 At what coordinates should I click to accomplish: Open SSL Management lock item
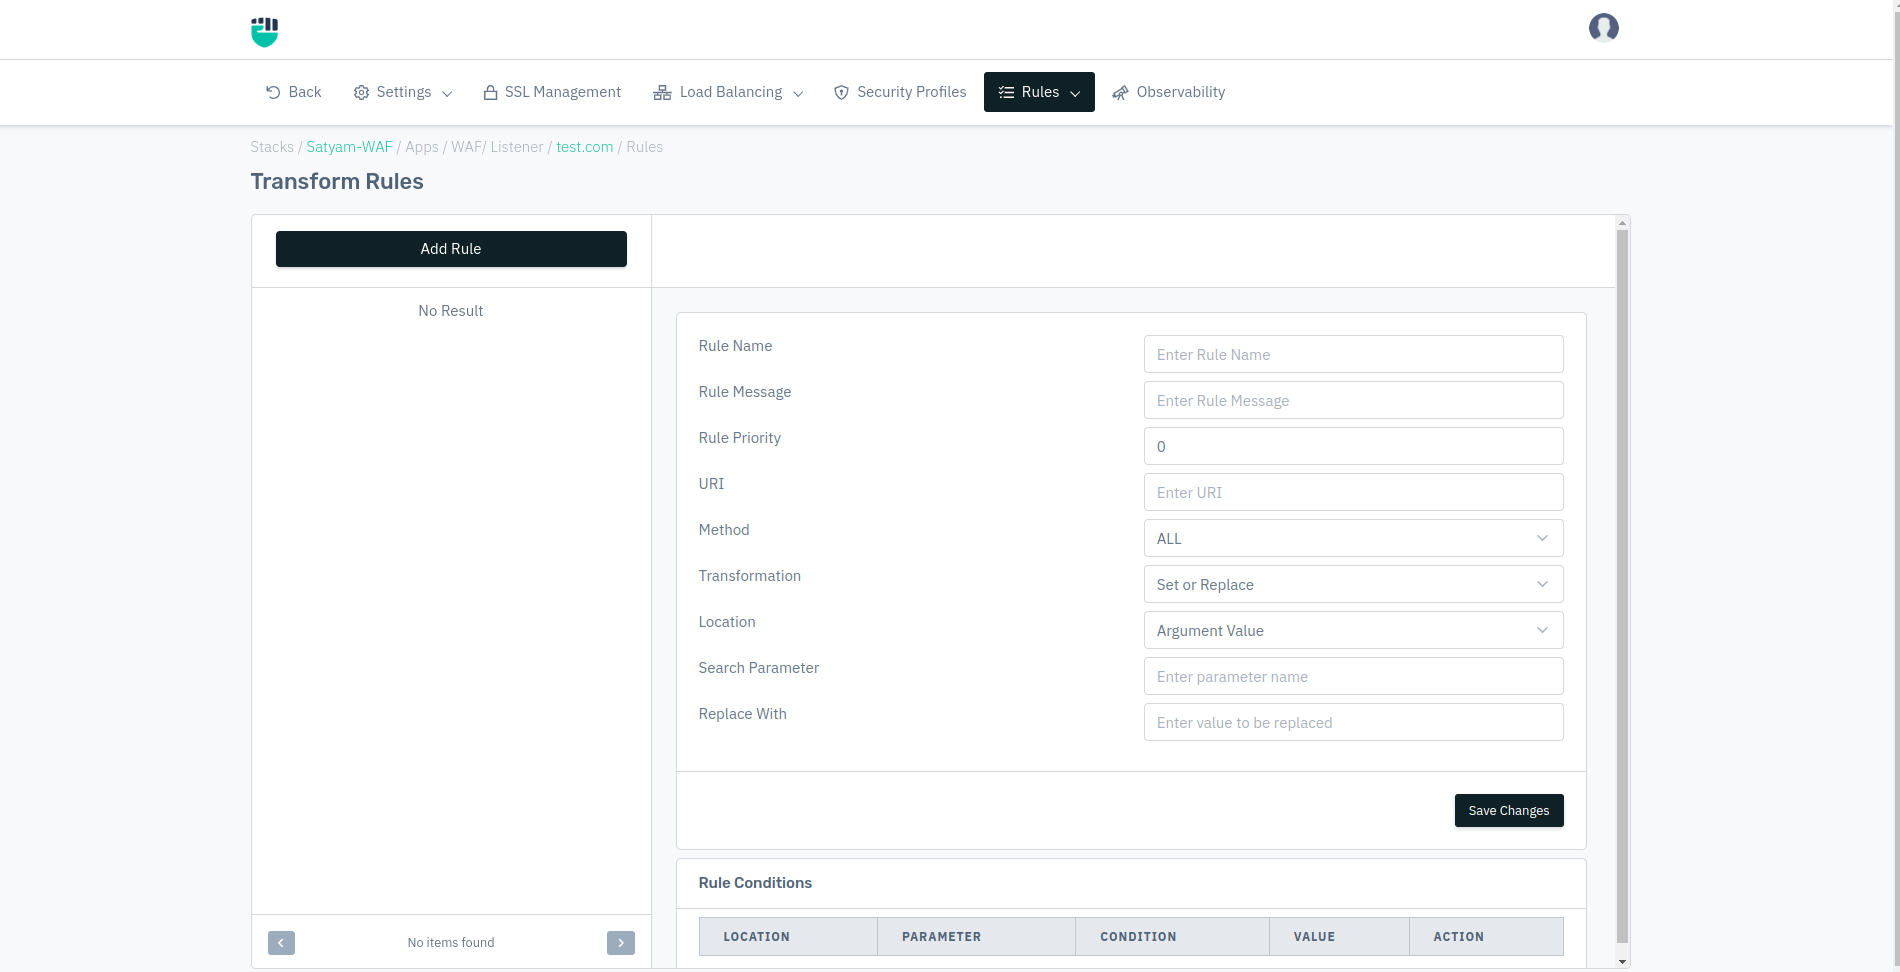(552, 92)
